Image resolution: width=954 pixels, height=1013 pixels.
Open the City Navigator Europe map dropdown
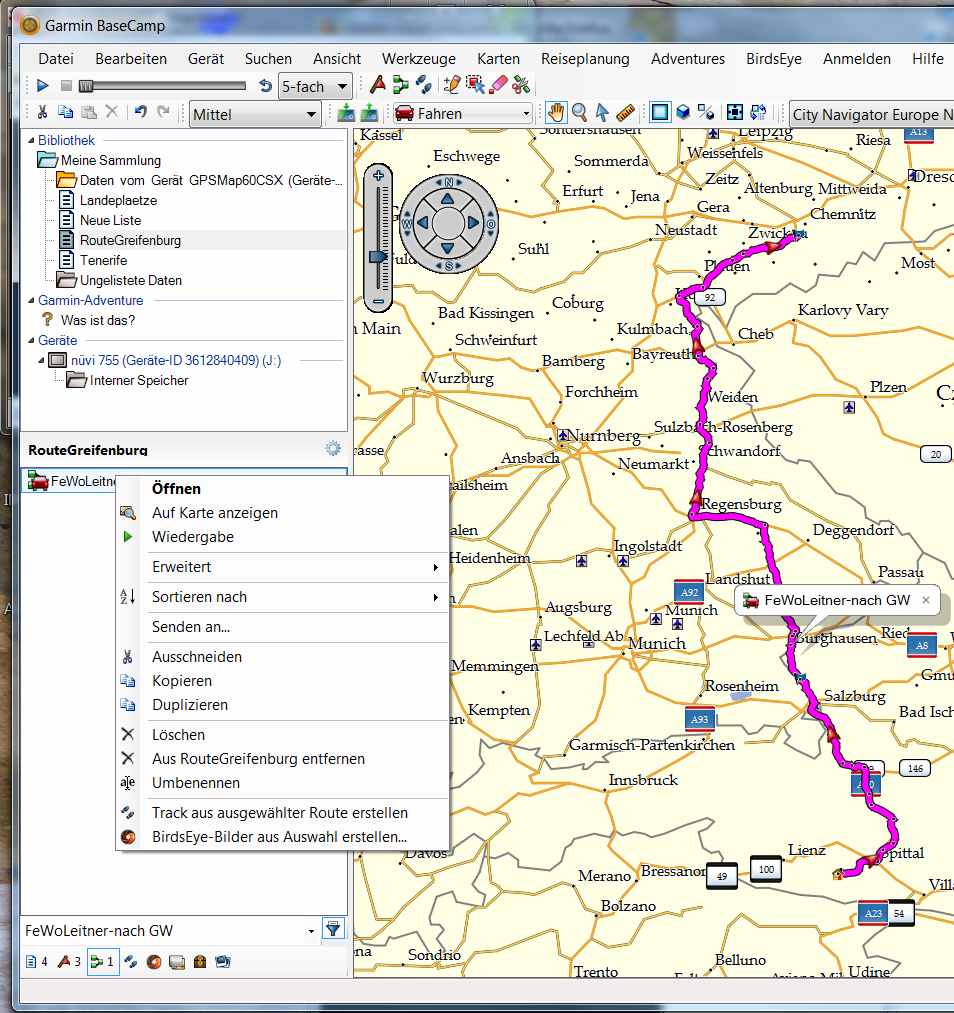[871, 114]
